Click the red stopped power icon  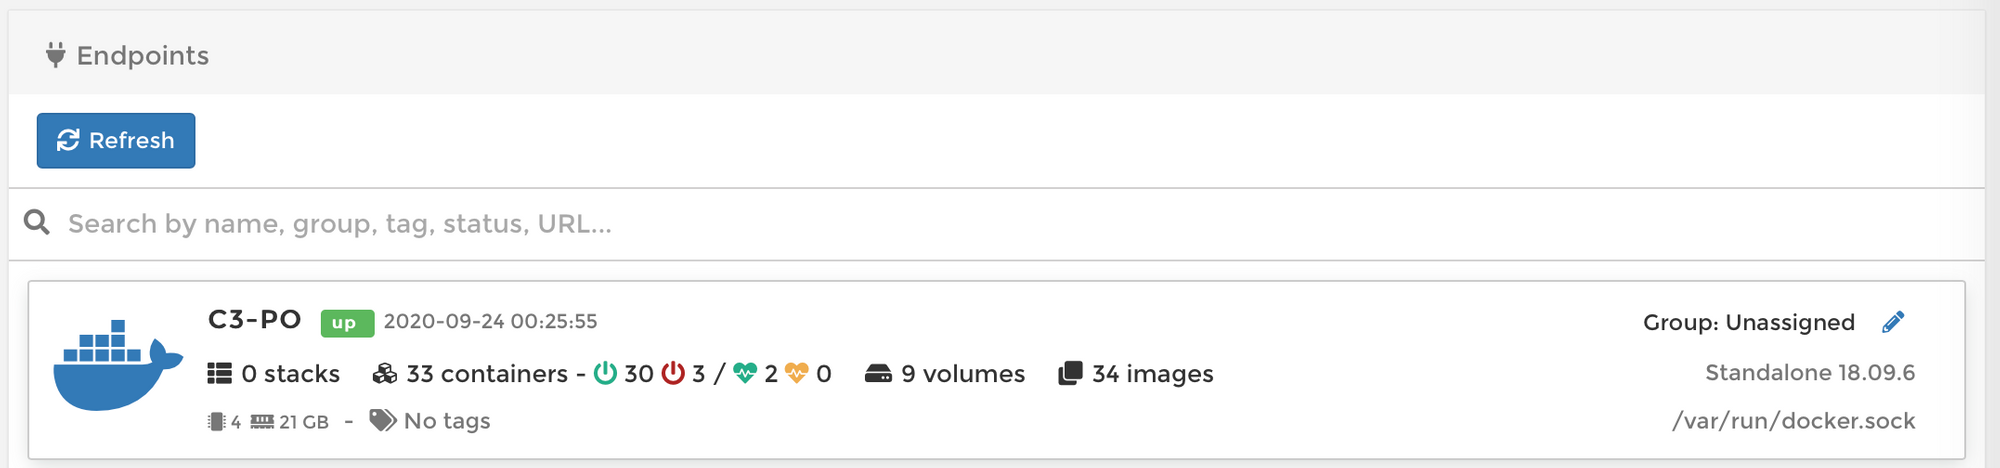[674, 374]
